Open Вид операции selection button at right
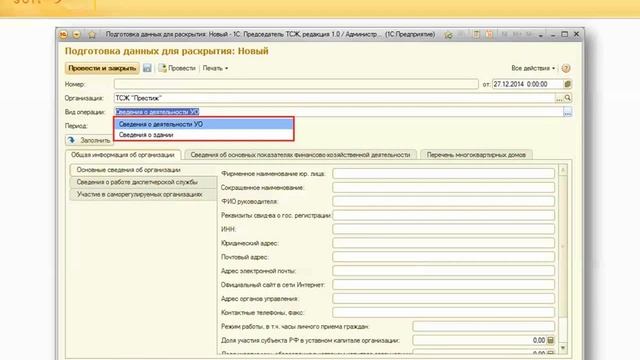 coord(567,112)
